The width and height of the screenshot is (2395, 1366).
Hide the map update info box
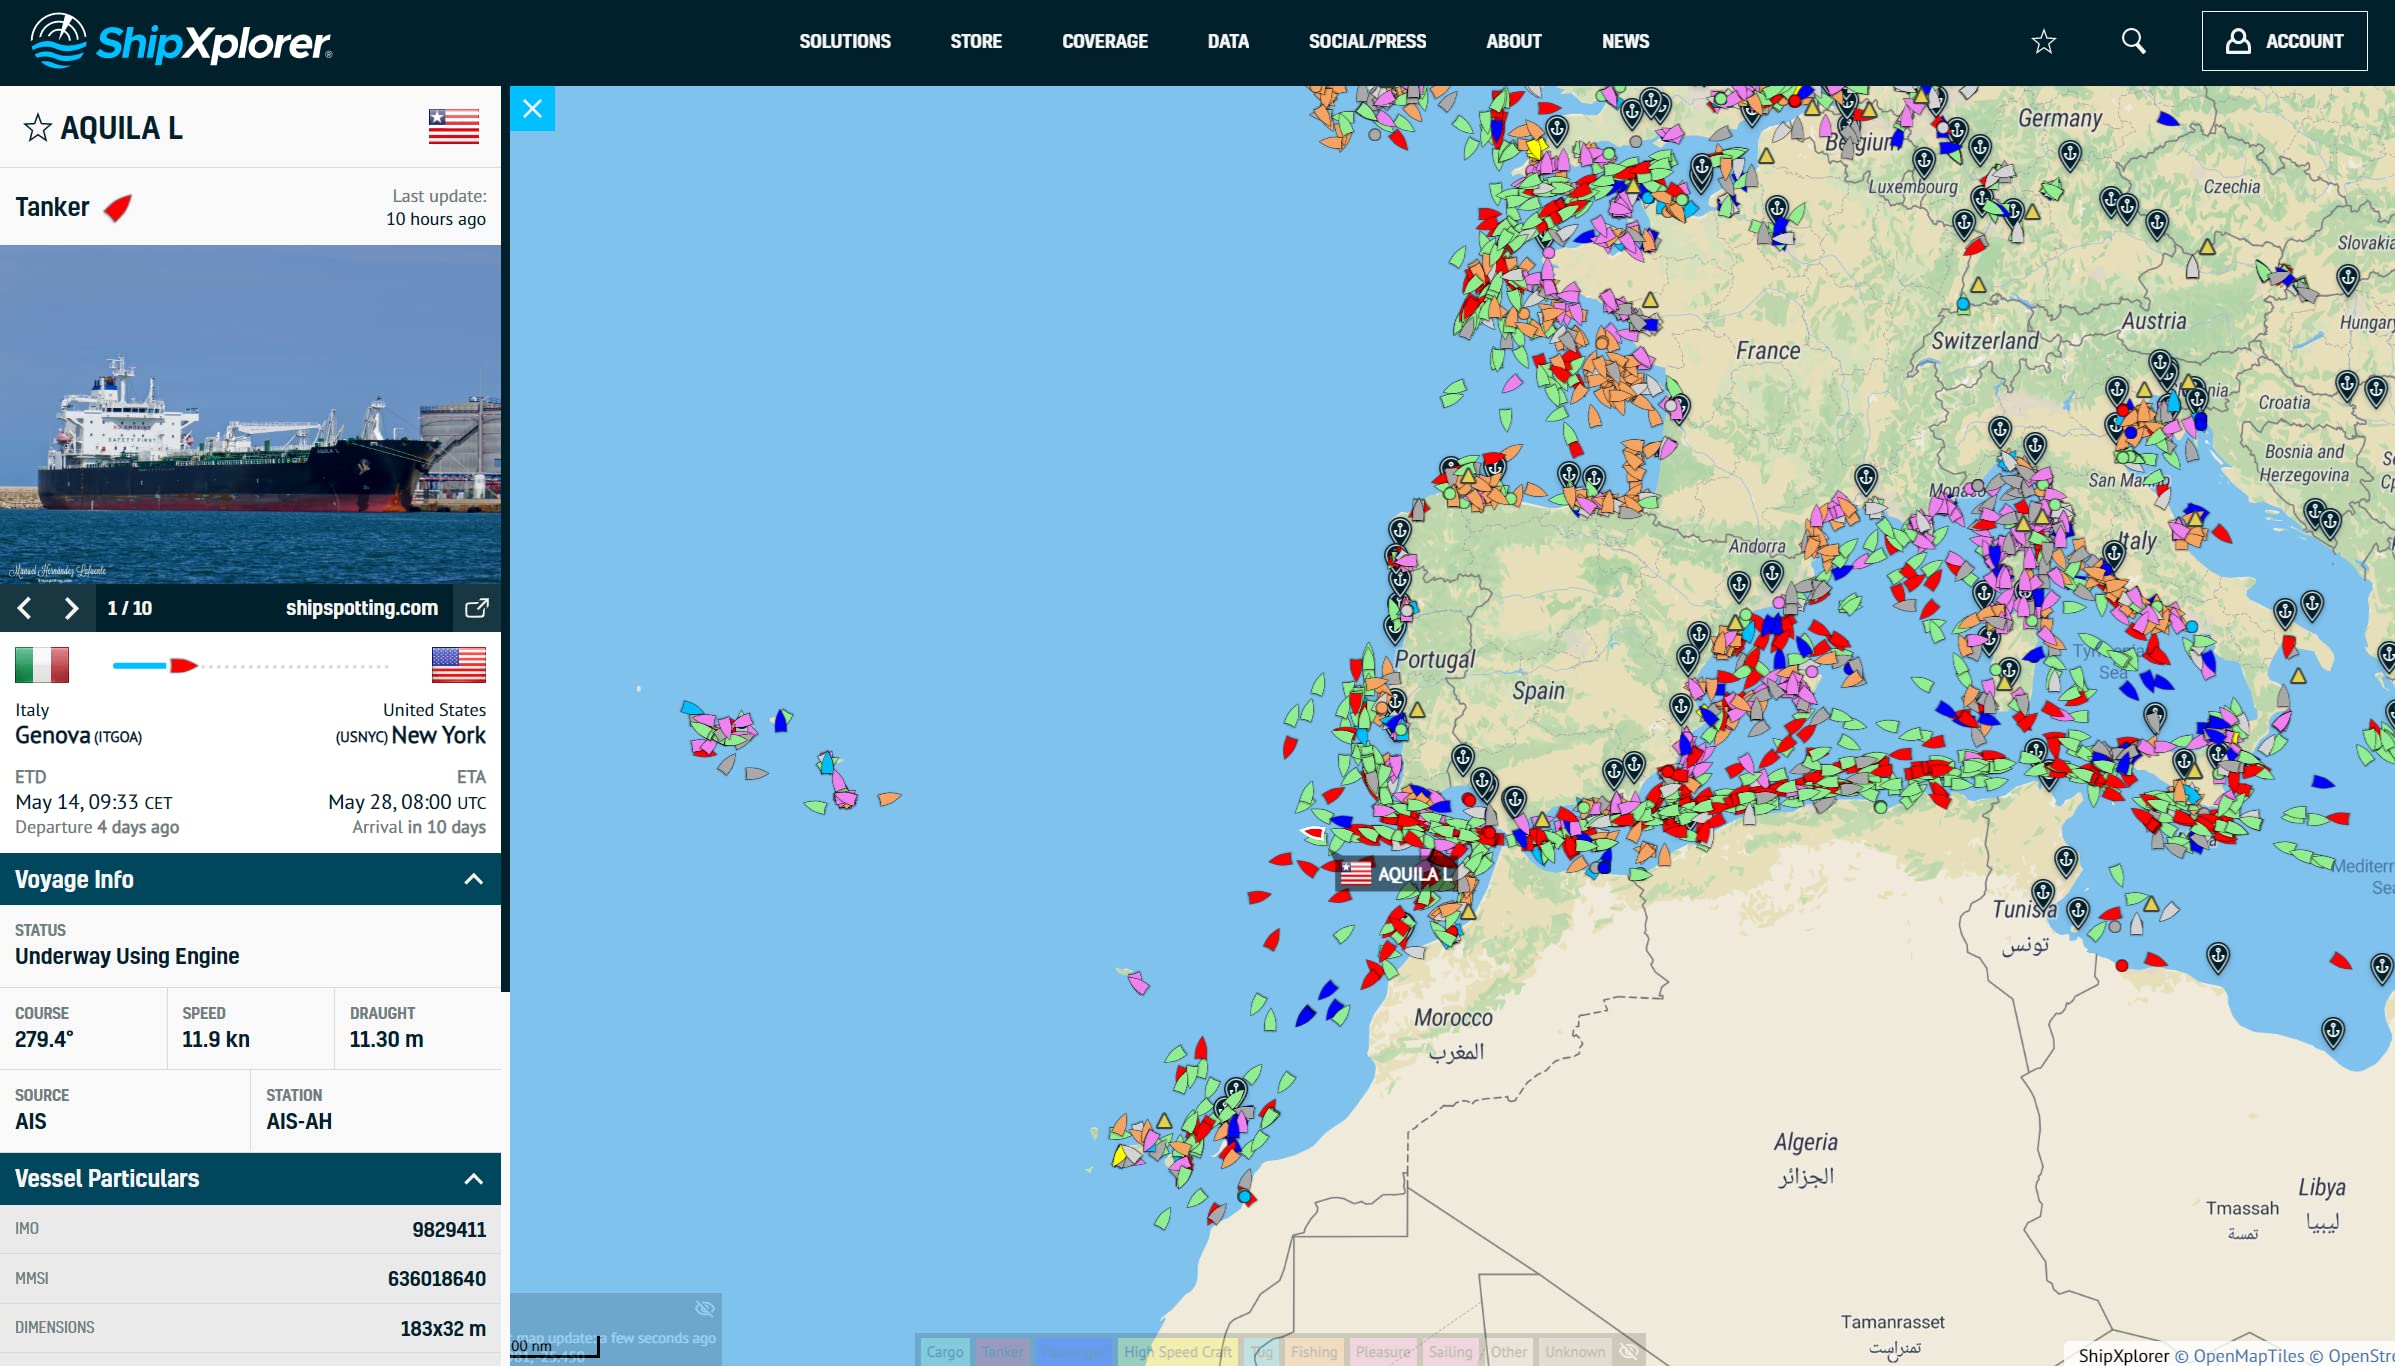[704, 1309]
